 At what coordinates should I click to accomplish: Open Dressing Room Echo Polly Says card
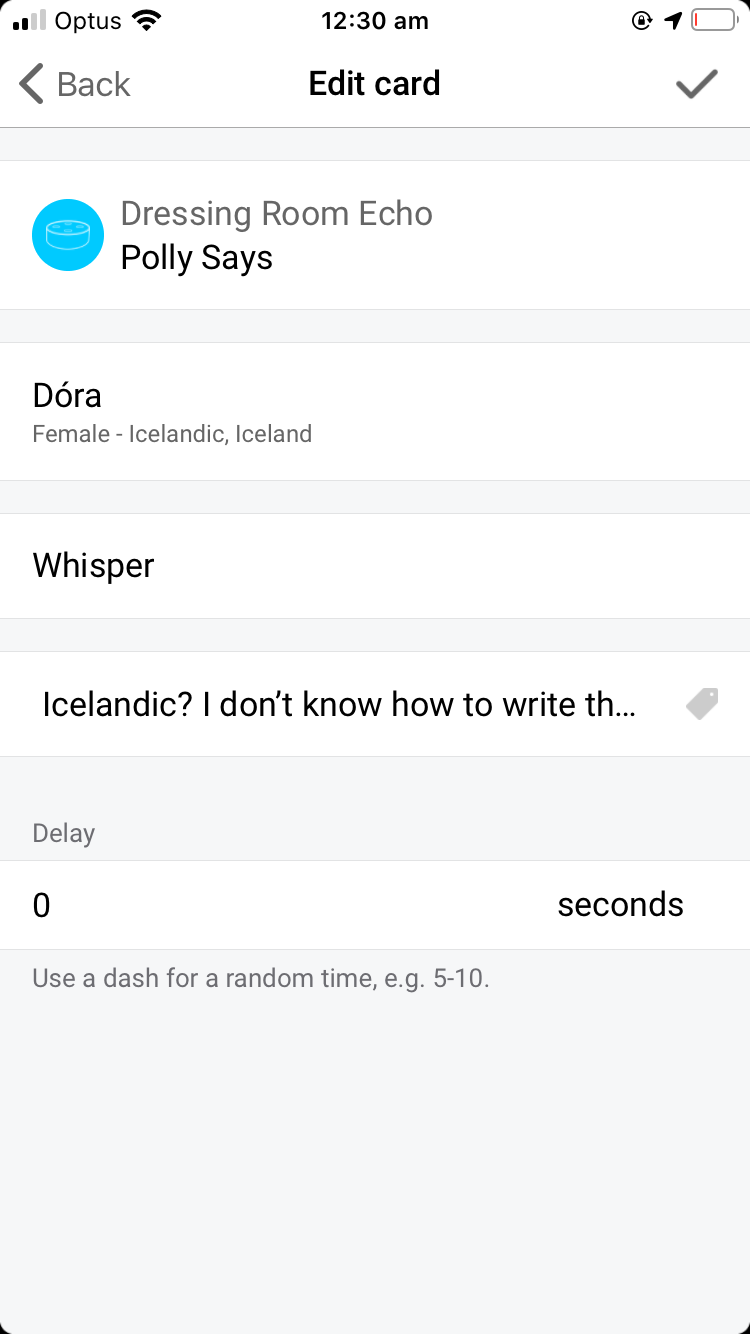375,235
